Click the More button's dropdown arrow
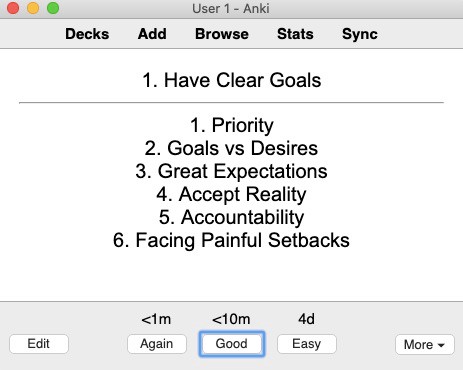This screenshot has width=463, height=370. pos(441,345)
